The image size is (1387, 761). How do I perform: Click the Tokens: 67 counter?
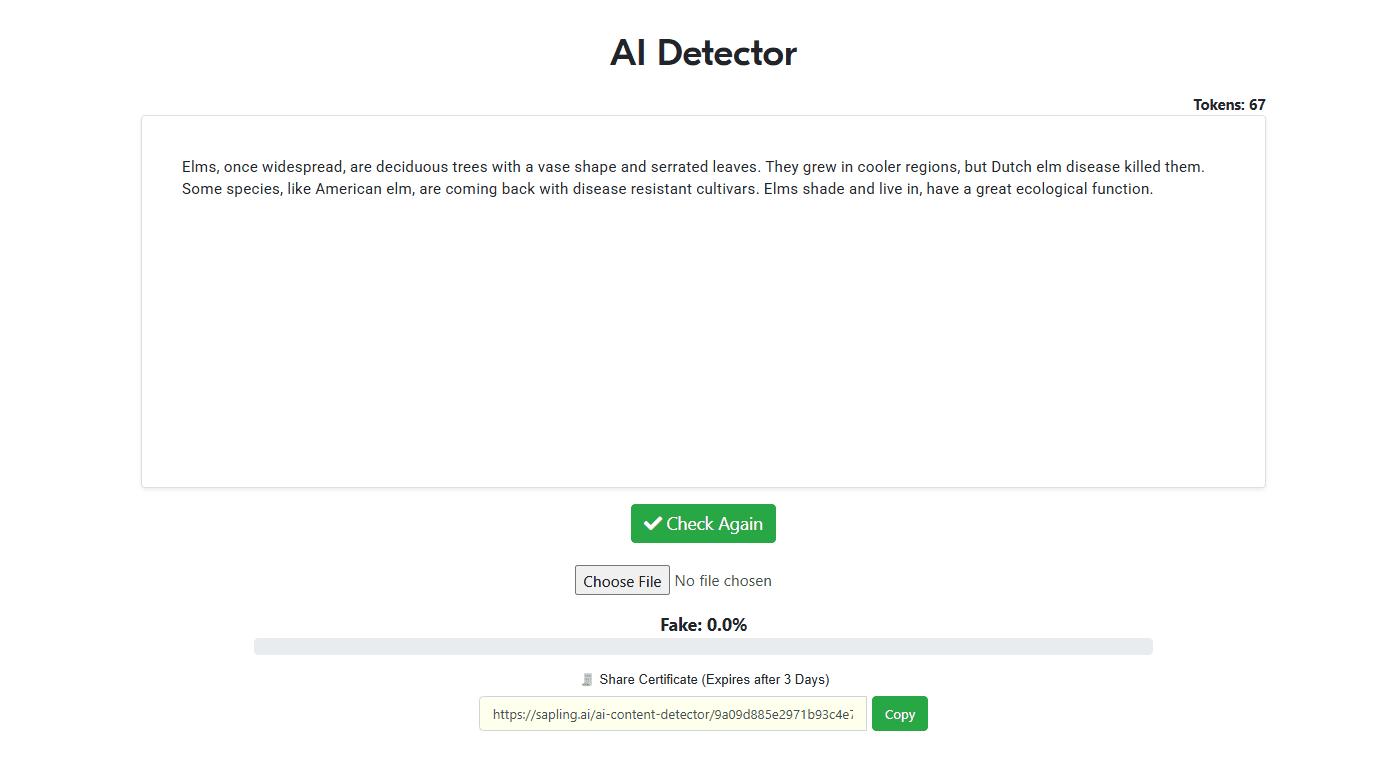[x=1229, y=105]
